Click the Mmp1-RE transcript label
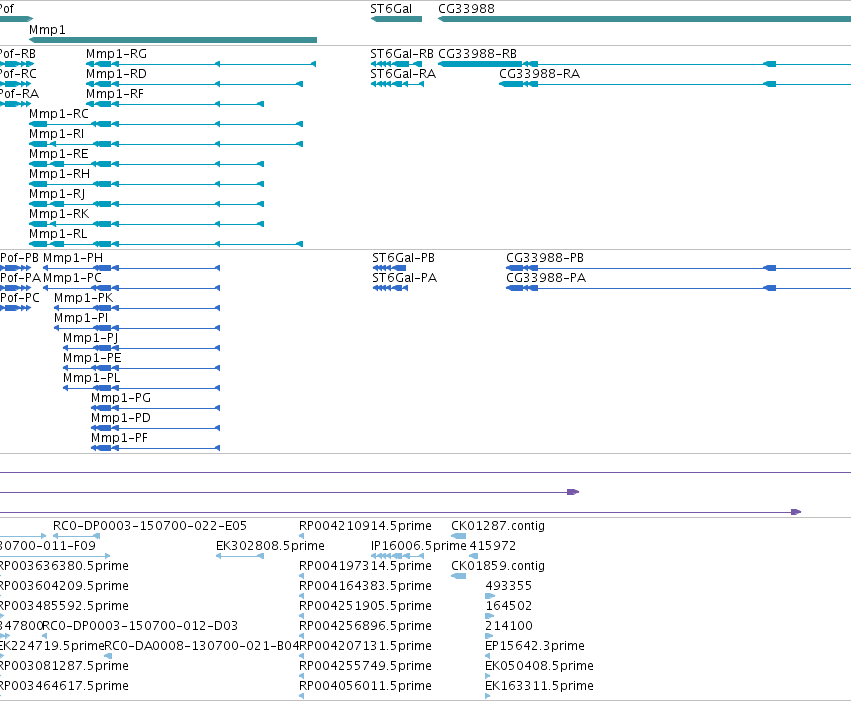The height and width of the screenshot is (701, 851). pyautogui.click(x=59, y=154)
